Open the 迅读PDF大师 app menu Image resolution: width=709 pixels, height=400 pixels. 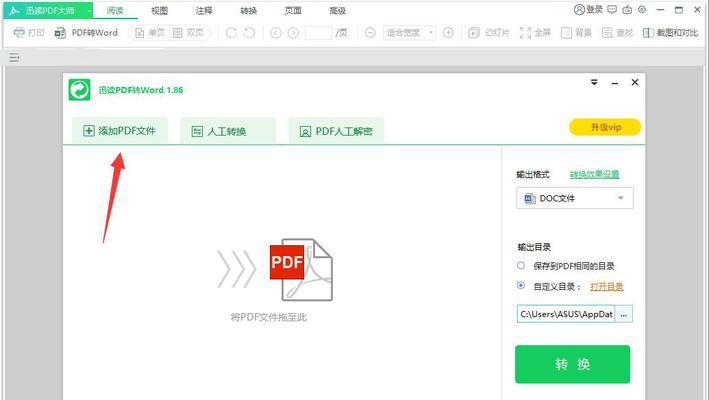point(47,10)
